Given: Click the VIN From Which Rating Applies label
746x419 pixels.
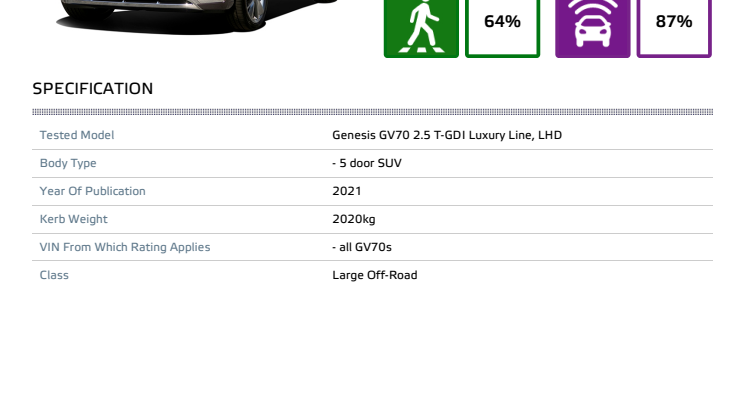Looking at the screenshot, I should tap(125, 247).
